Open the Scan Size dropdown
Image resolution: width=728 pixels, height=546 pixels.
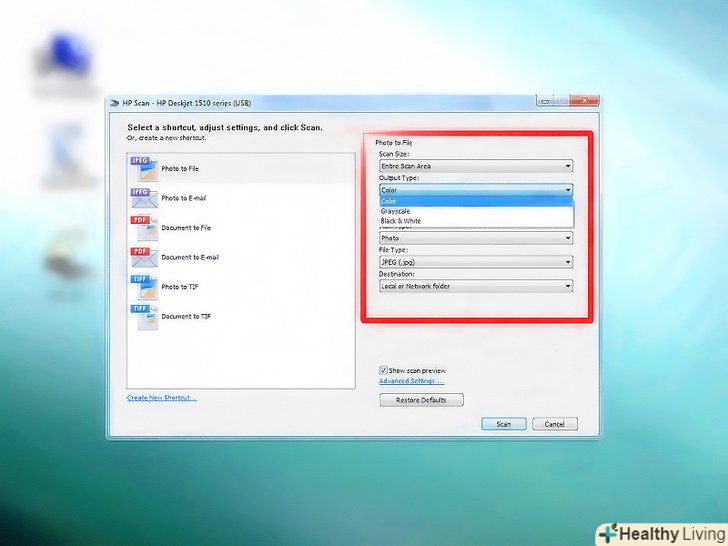476,166
